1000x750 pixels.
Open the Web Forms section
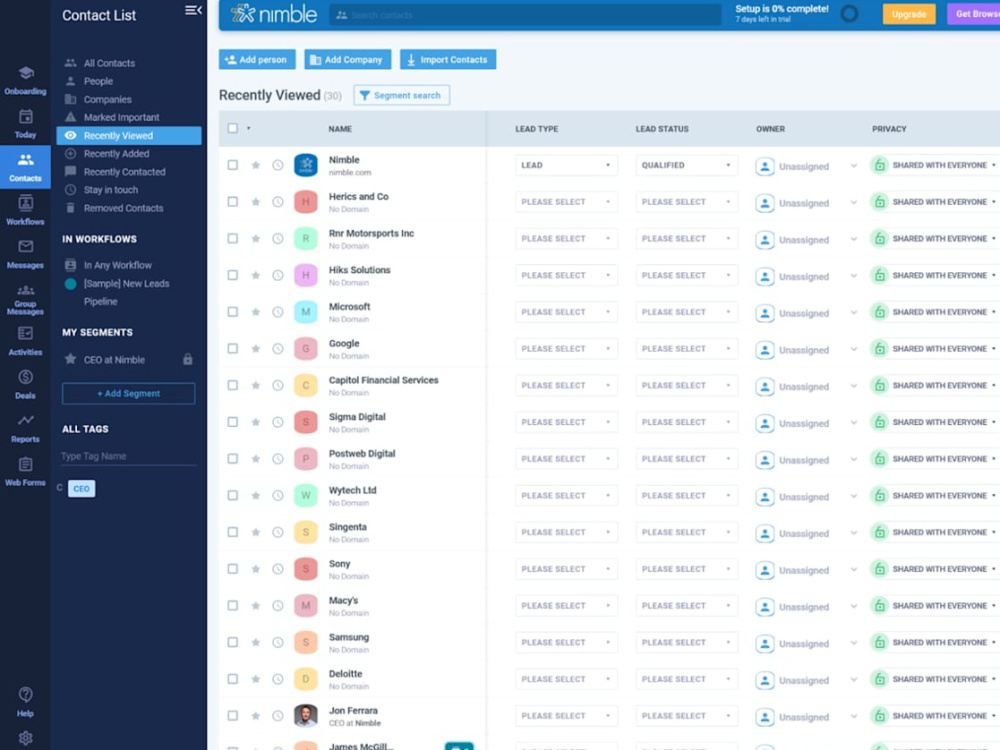26,472
